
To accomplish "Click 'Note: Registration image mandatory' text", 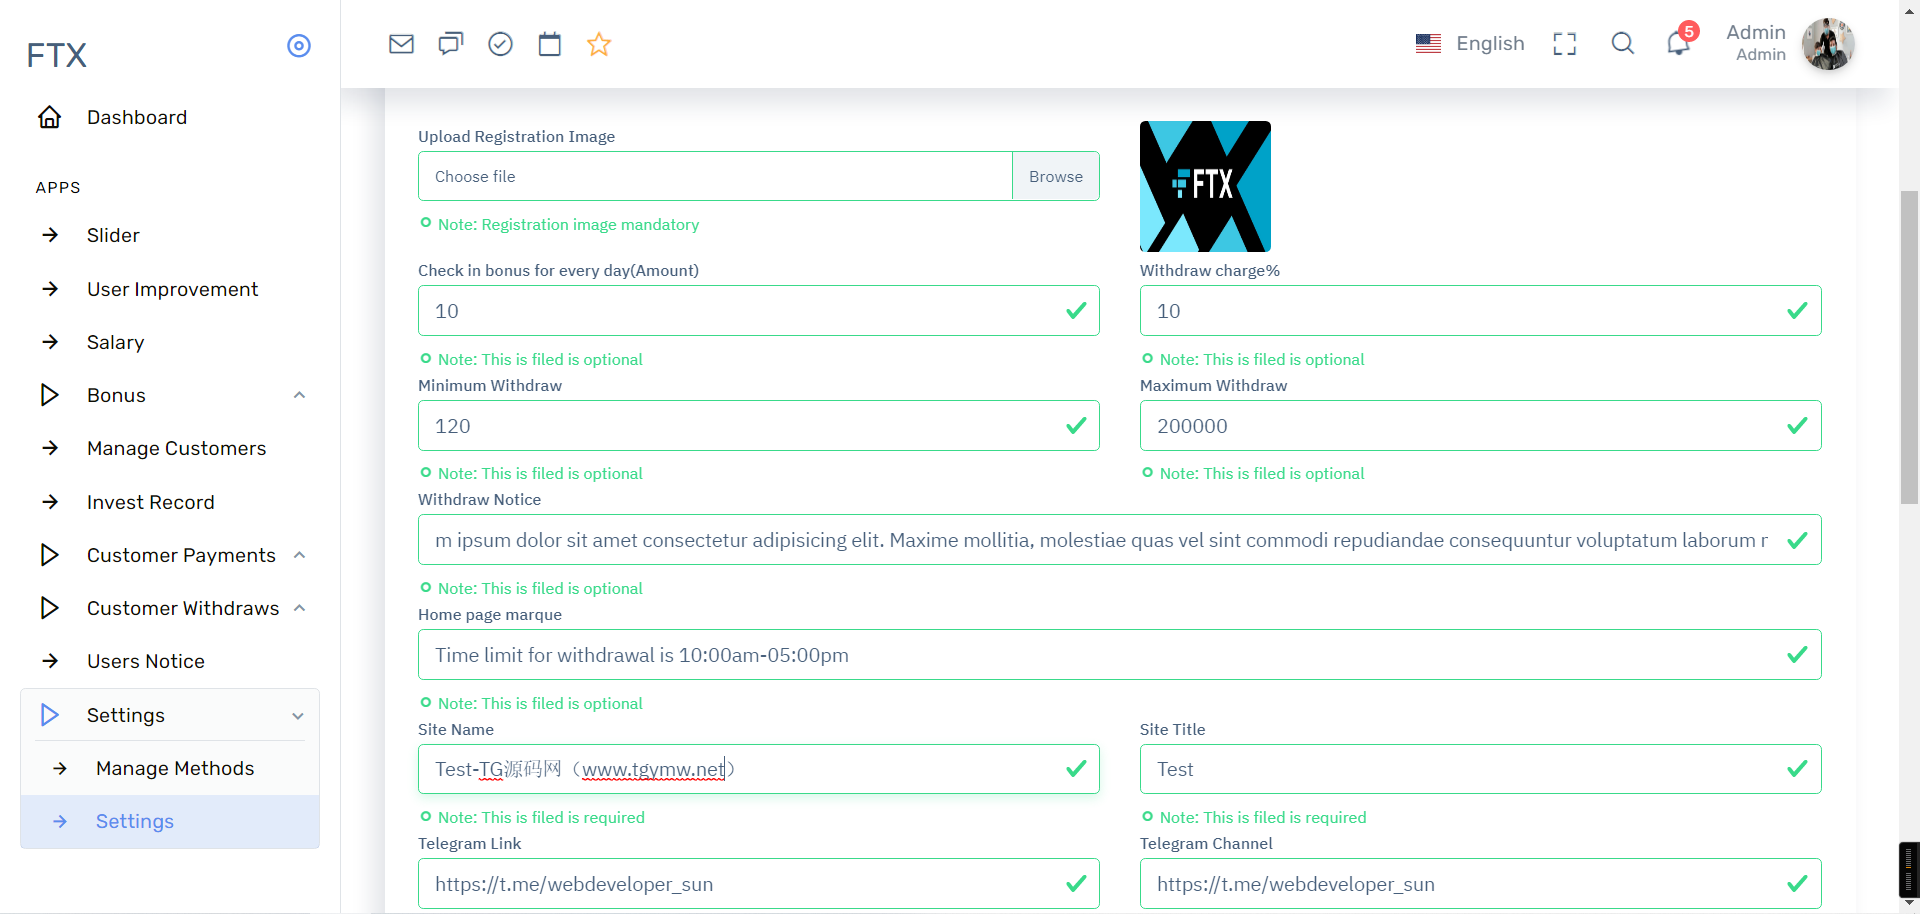I will [568, 225].
